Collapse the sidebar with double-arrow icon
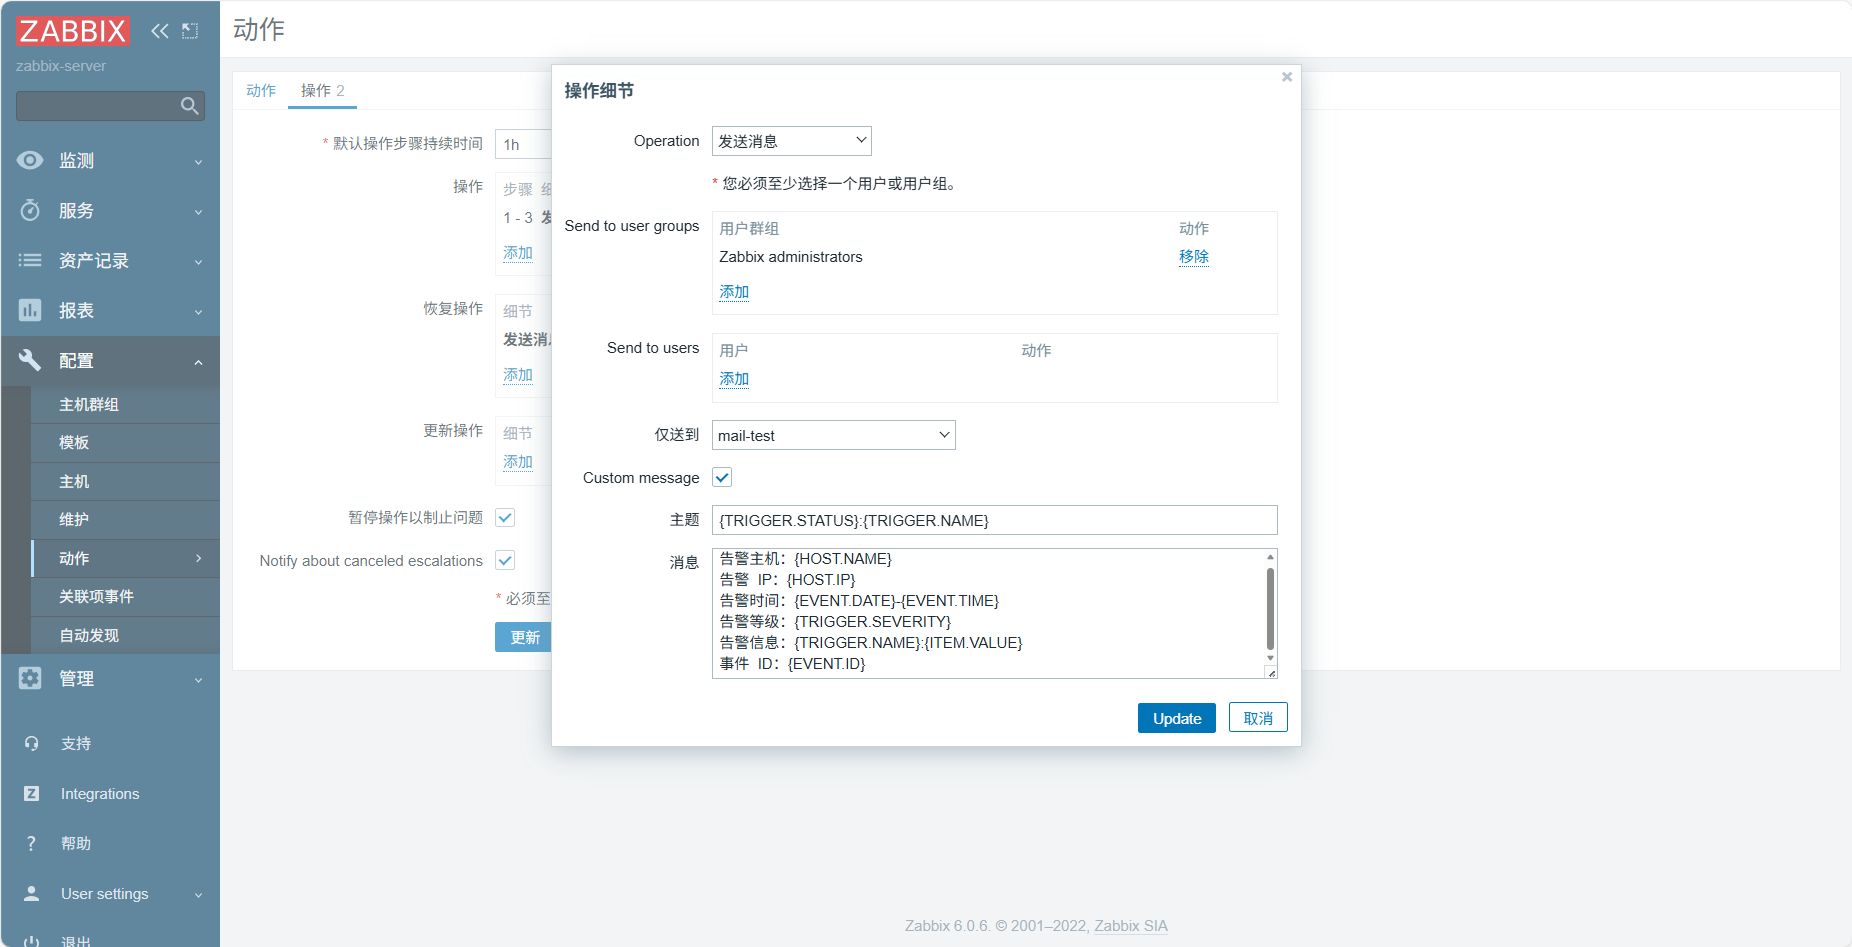The image size is (1852, 947). [160, 31]
